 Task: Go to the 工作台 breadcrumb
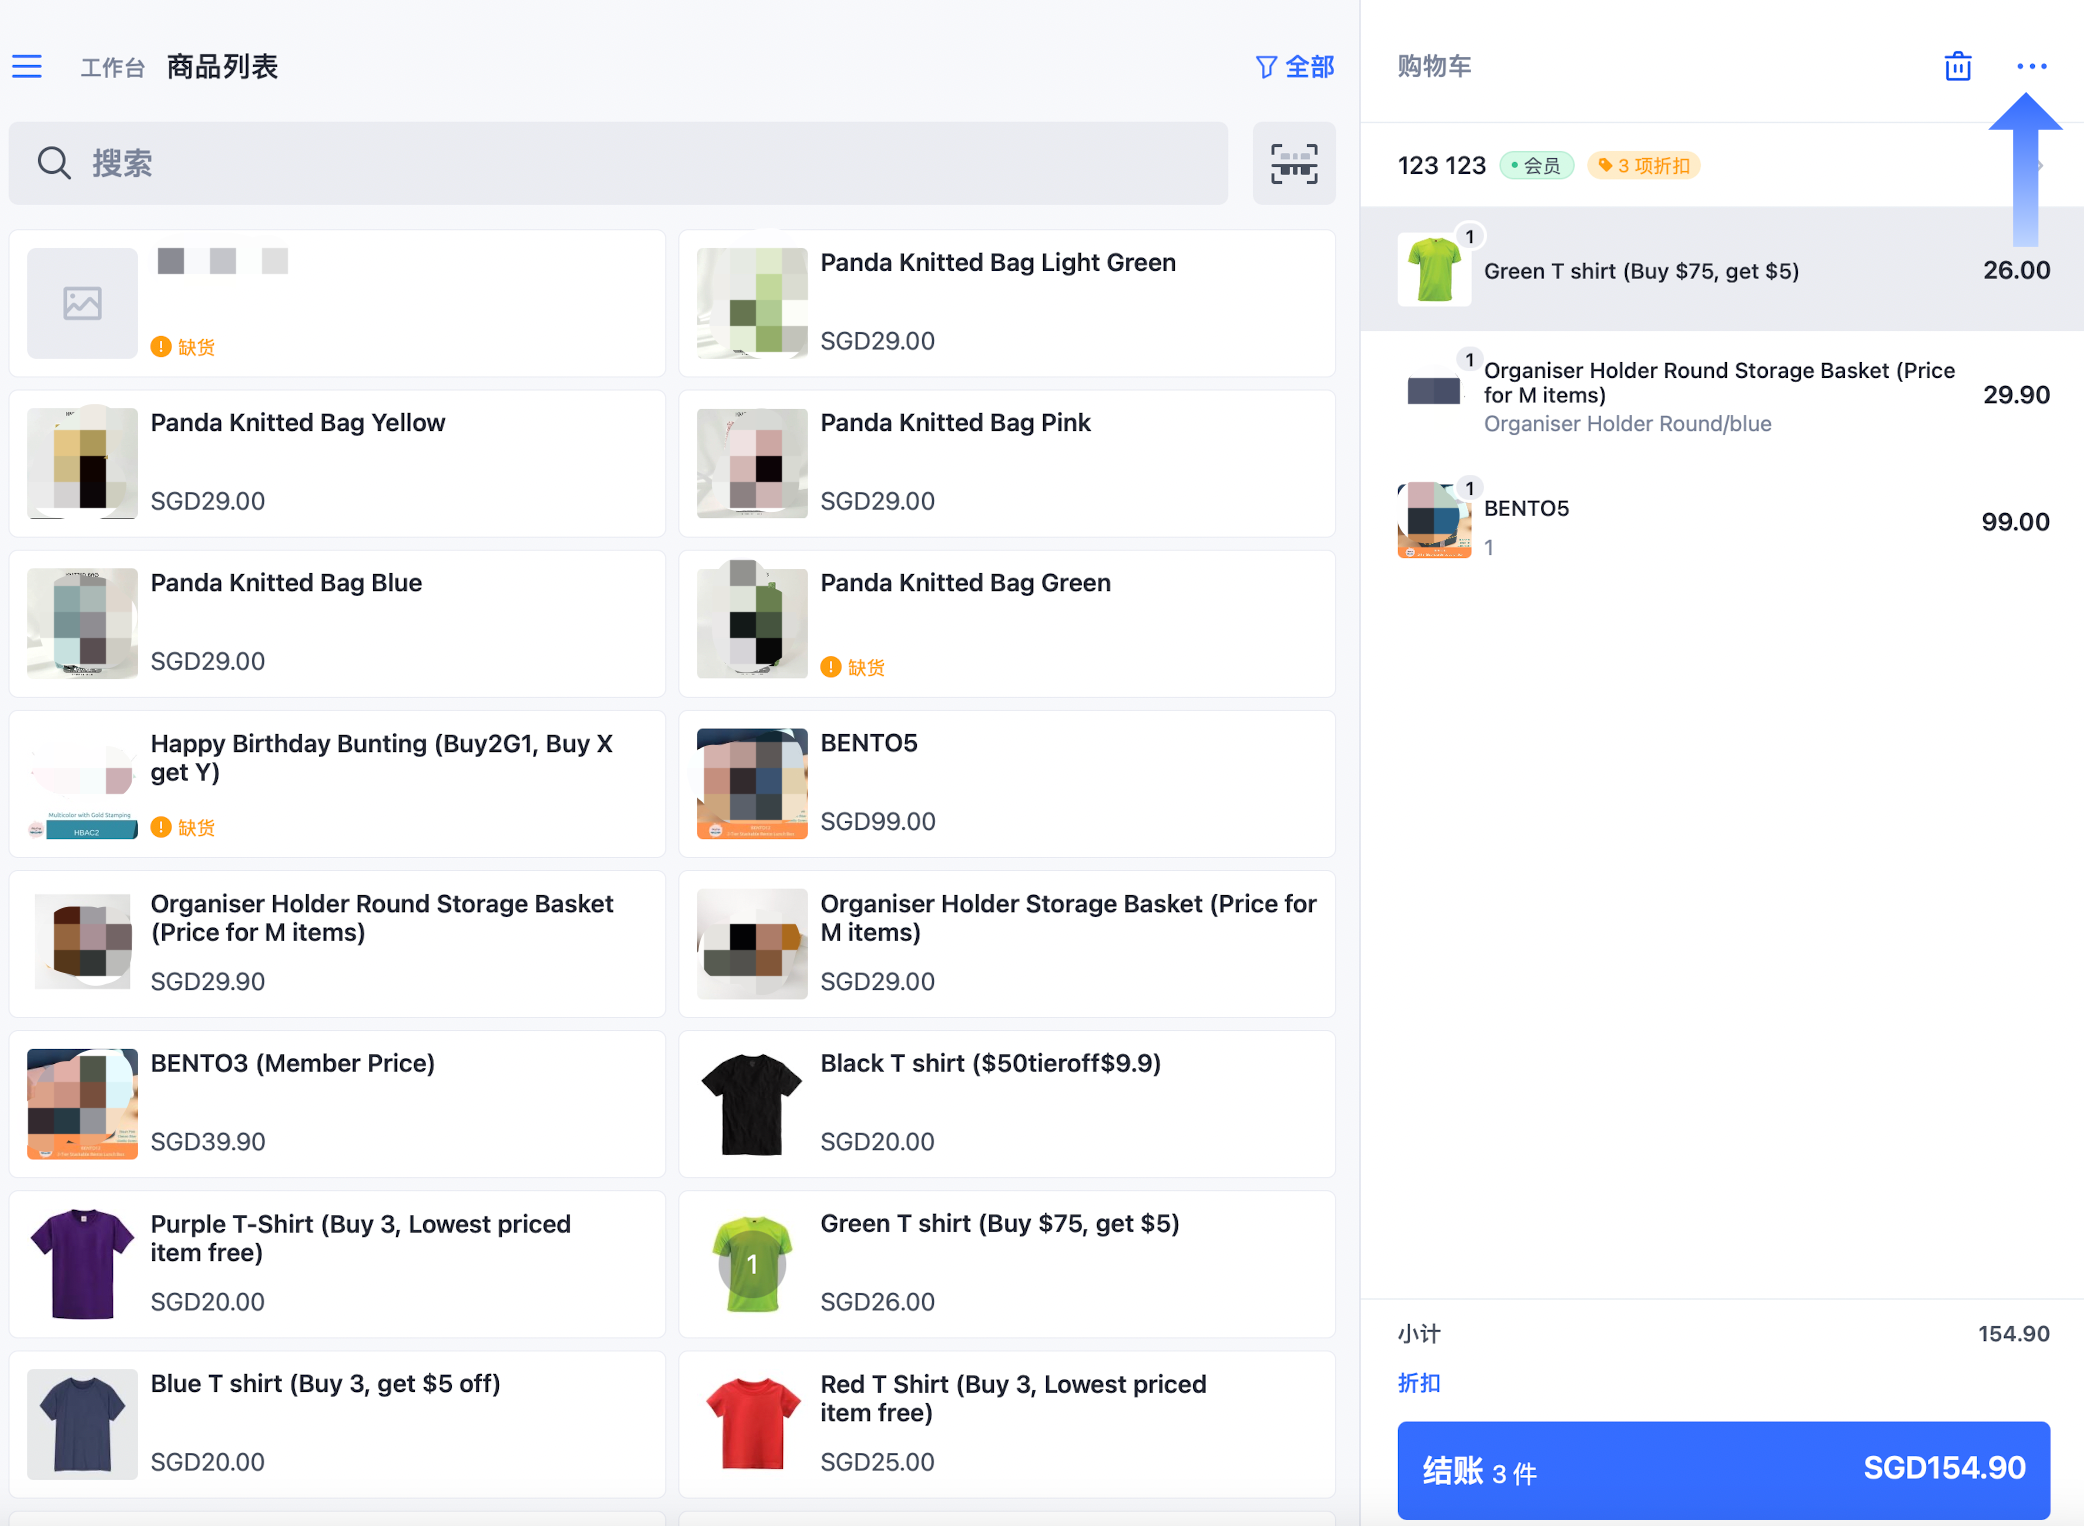(x=112, y=68)
